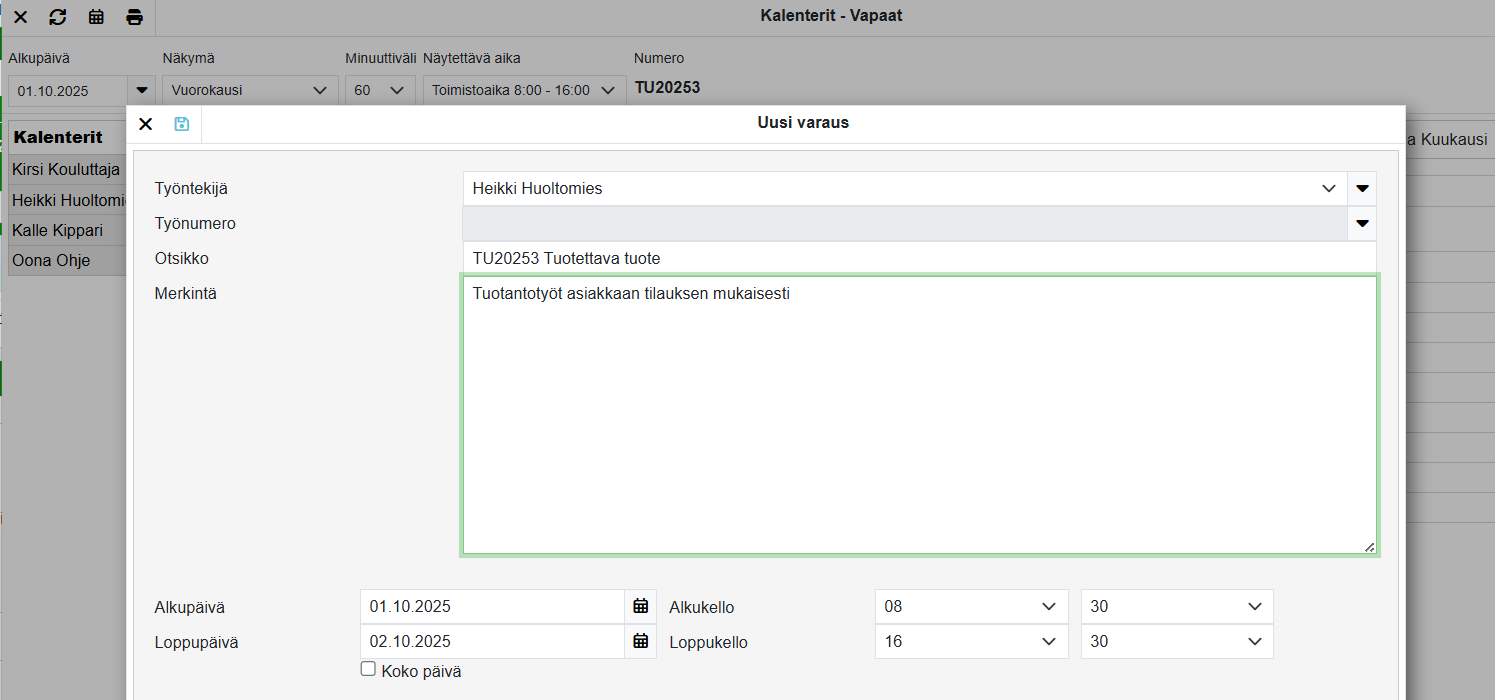Screen dimensions: 1495x700
Task: Select Alkukello hour dropdown showing 08
Action: point(970,606)
